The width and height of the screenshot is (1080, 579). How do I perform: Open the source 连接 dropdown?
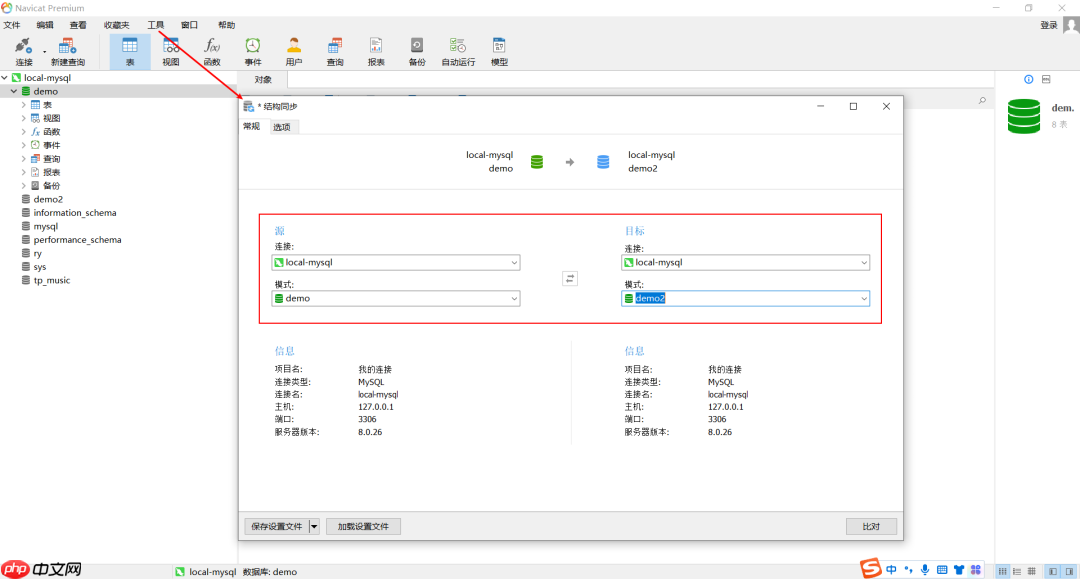[514, 263]
